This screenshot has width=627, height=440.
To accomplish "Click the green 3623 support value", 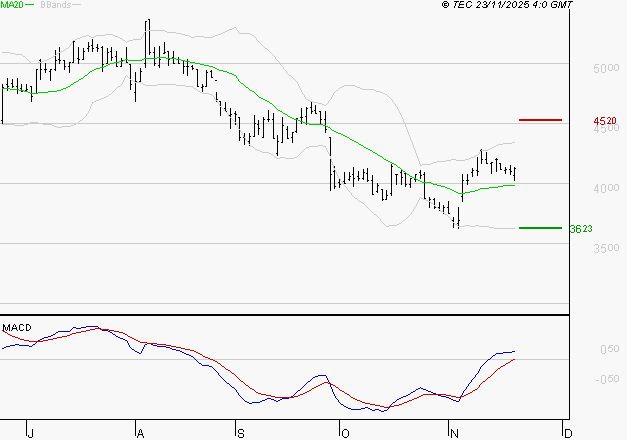I will [581, 229].
